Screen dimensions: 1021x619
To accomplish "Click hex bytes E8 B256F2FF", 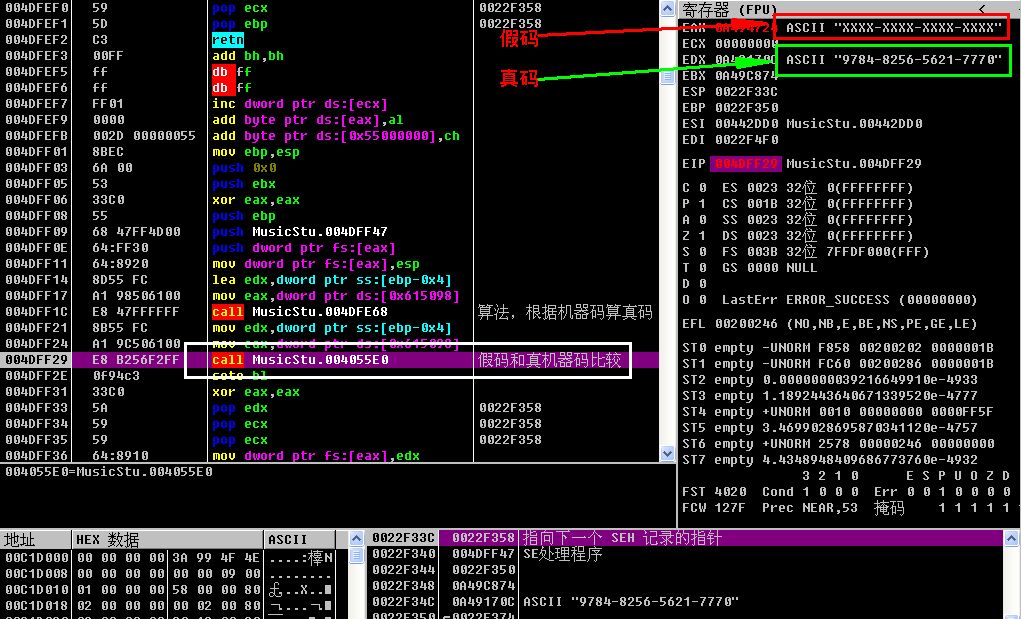I will 135,360.
